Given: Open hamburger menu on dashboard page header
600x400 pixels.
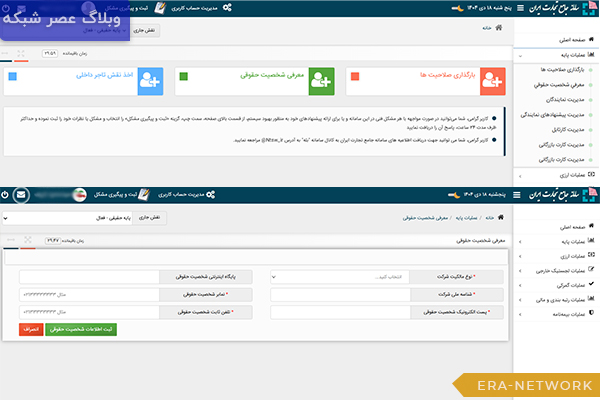Looking at the screenshot, I should pyautogui.click(x=520, y=8).
